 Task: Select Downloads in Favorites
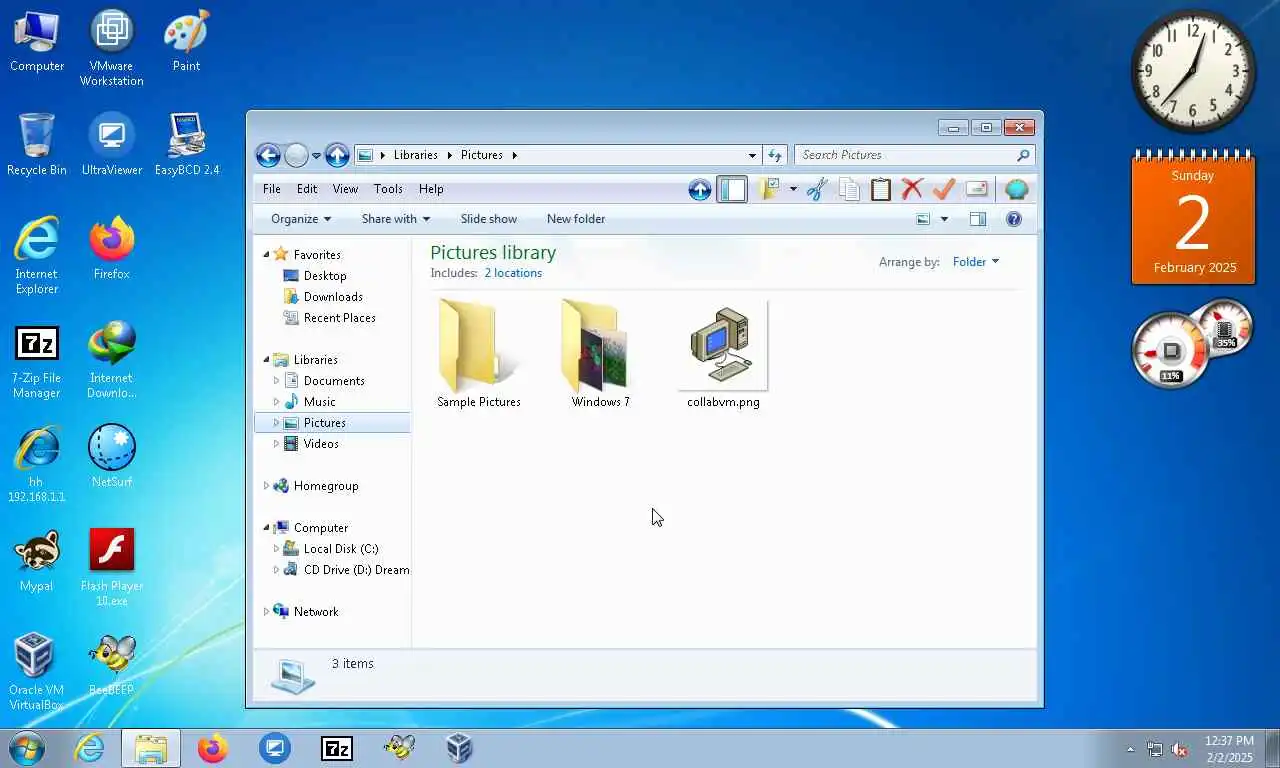[x=333, y=297]
